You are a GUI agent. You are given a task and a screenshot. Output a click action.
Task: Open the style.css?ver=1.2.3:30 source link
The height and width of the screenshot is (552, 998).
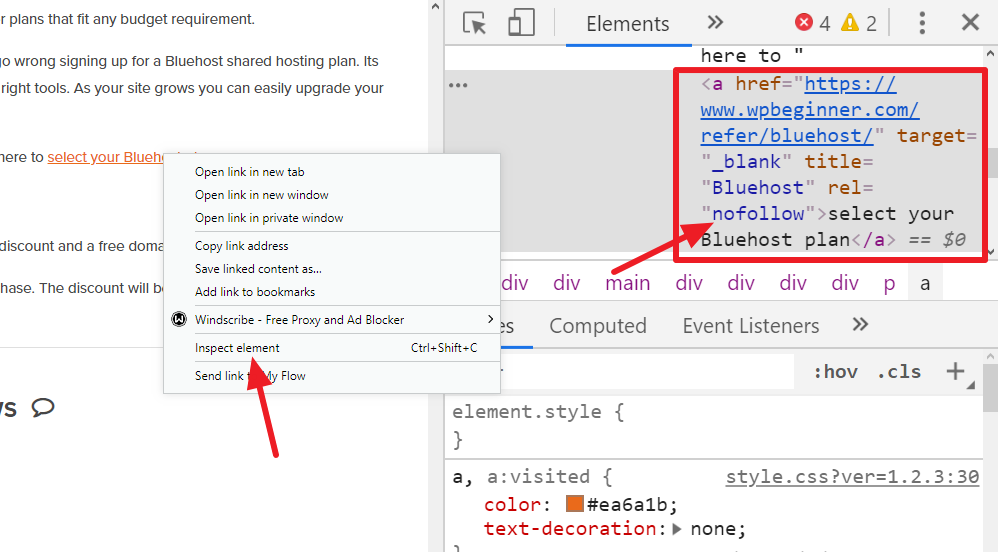pyautogui.click(x=852, y=477)
